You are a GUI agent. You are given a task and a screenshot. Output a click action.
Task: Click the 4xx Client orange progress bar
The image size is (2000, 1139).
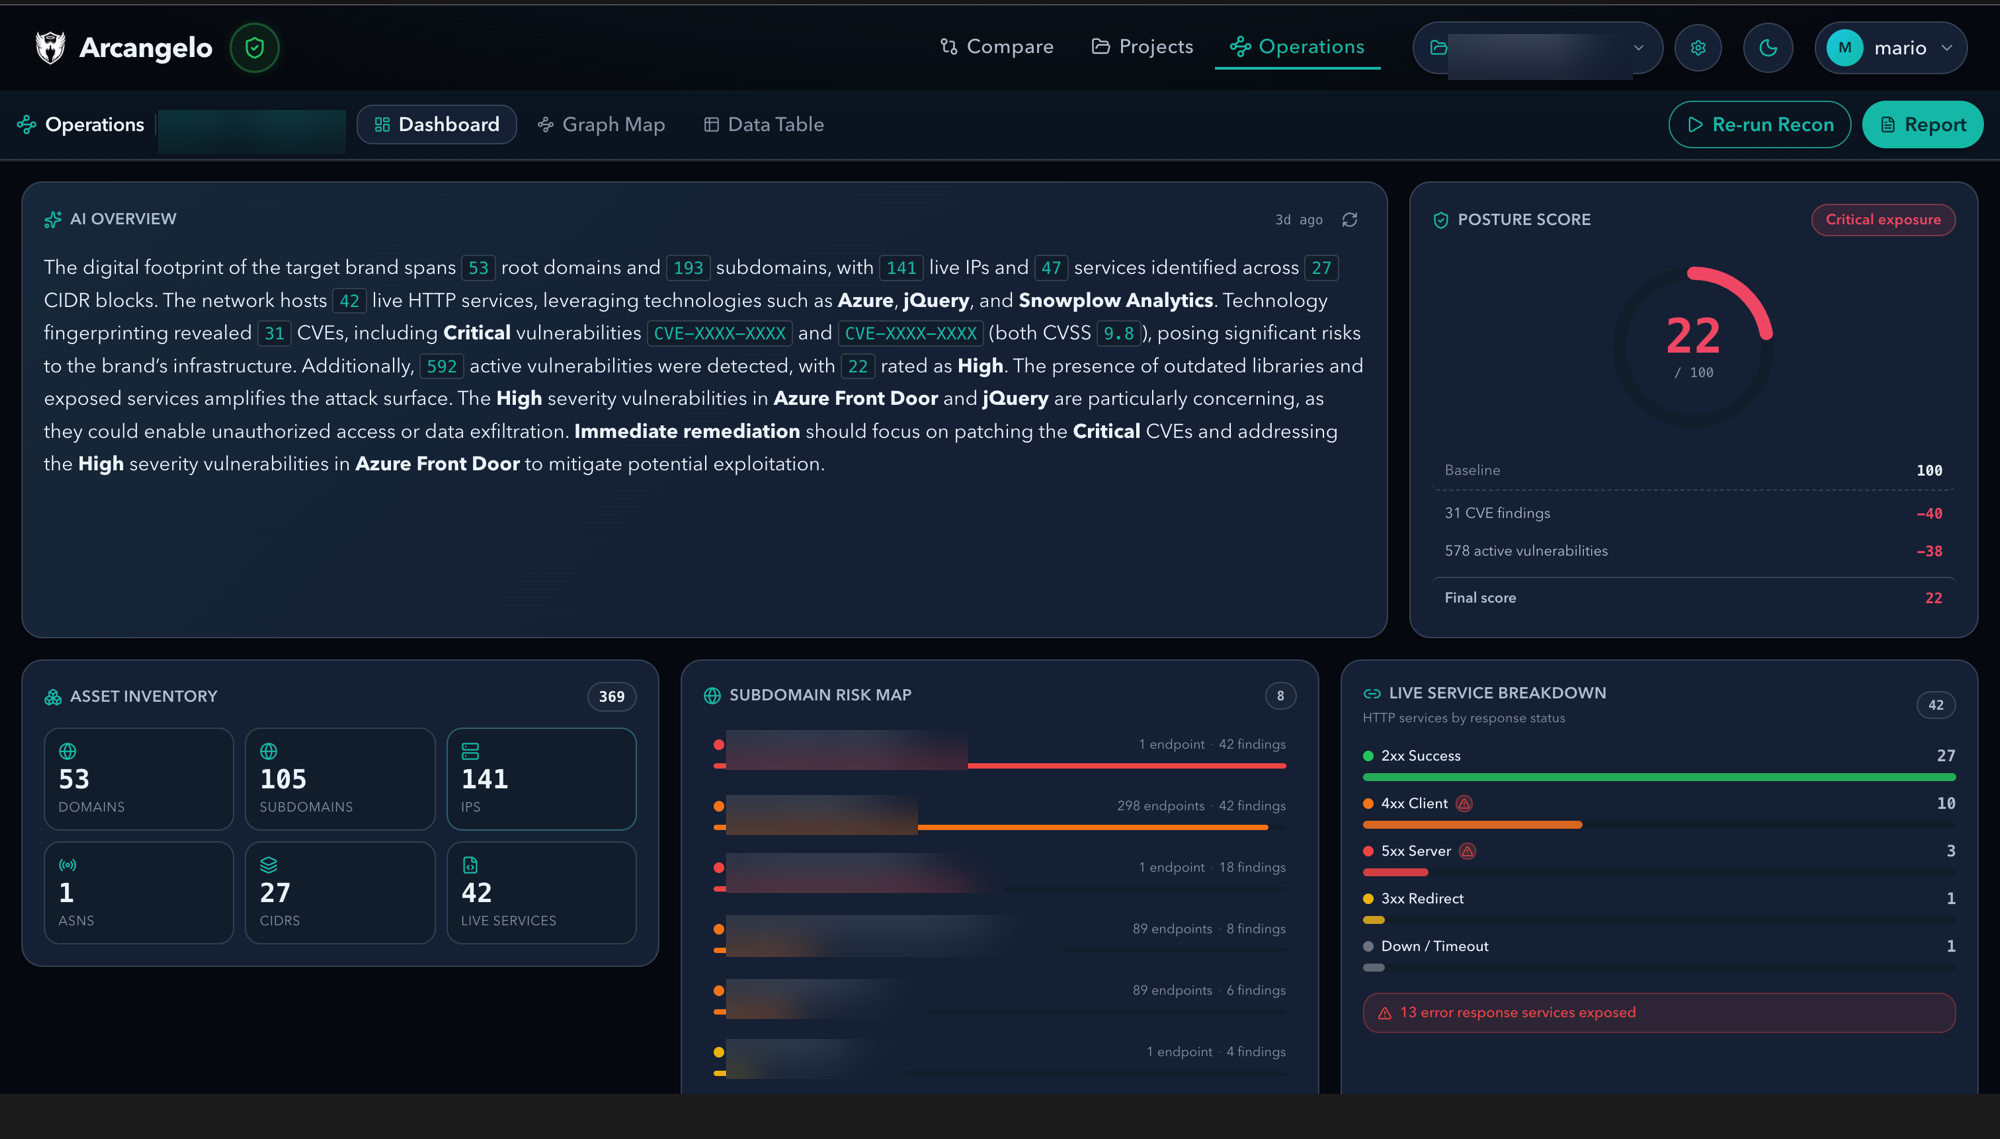[x=1472, y=825]
